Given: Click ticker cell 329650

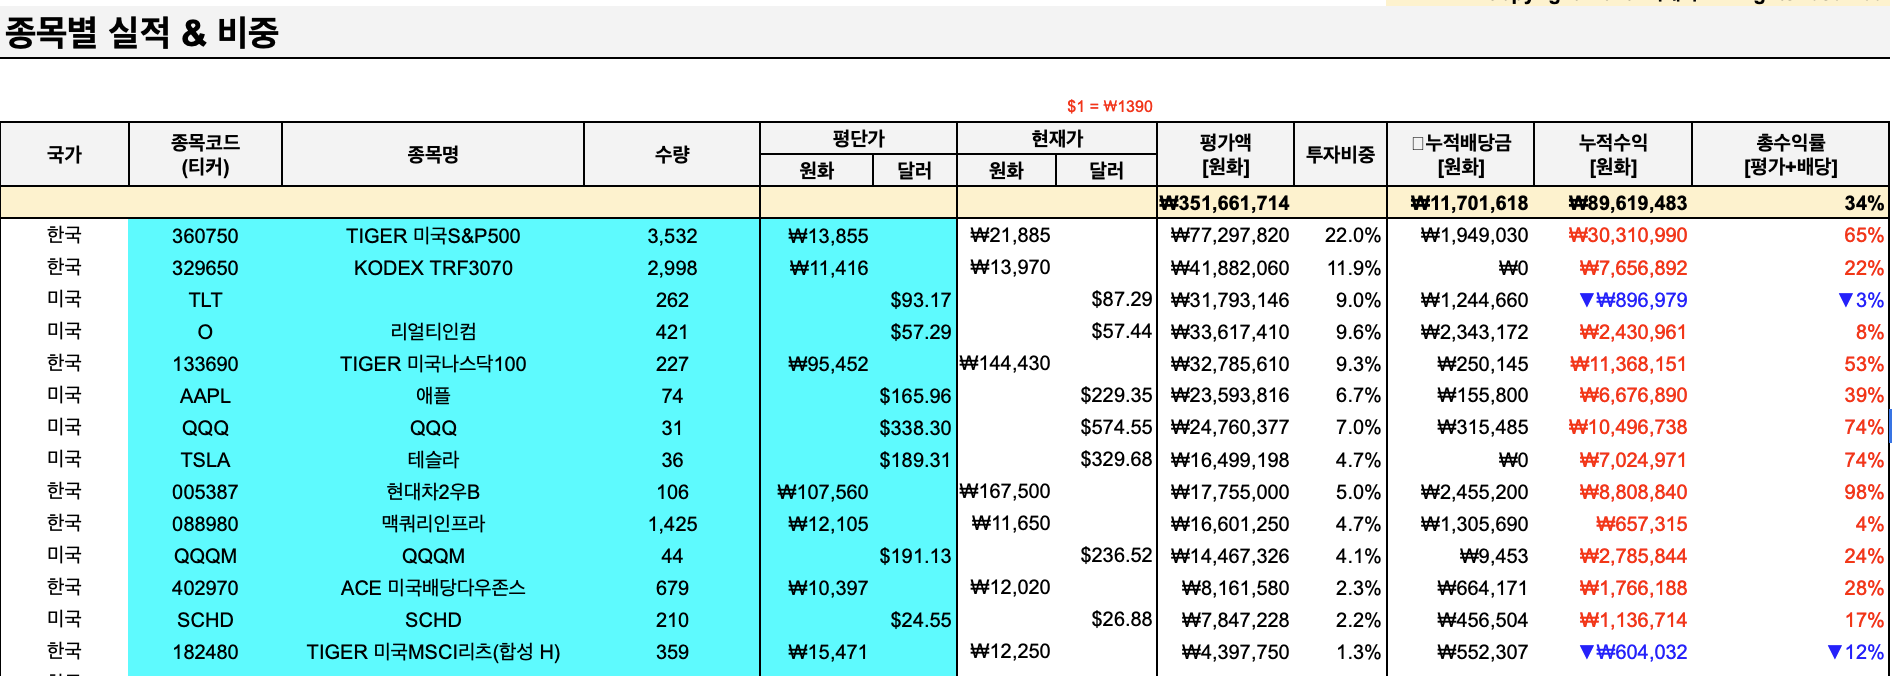Looking at the screenshot, I should click(x=205, y=268).
